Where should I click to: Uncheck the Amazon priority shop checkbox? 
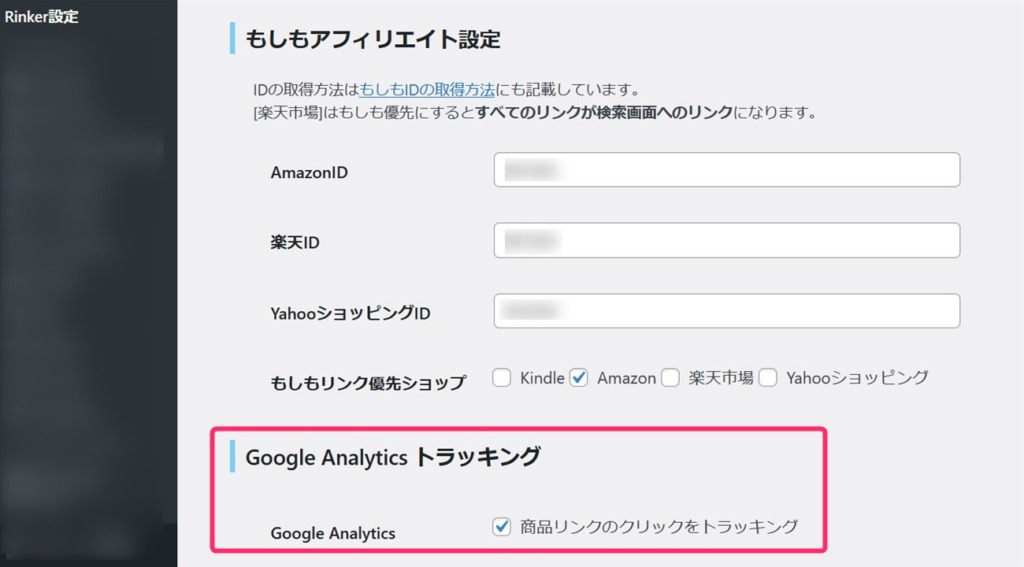point(579,378)
